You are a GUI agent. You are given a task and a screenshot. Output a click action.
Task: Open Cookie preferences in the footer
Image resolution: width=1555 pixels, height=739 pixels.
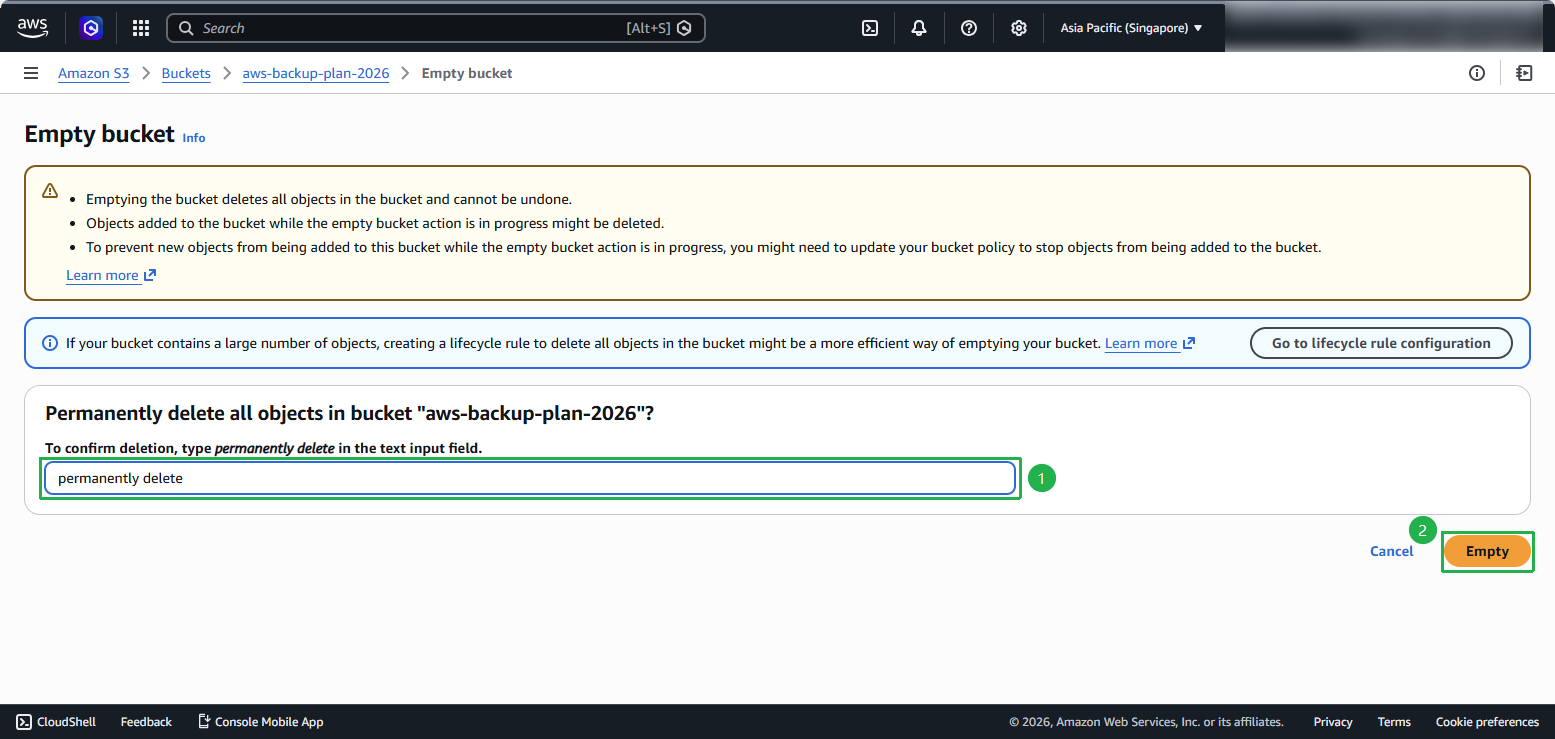pos(1487,722)
